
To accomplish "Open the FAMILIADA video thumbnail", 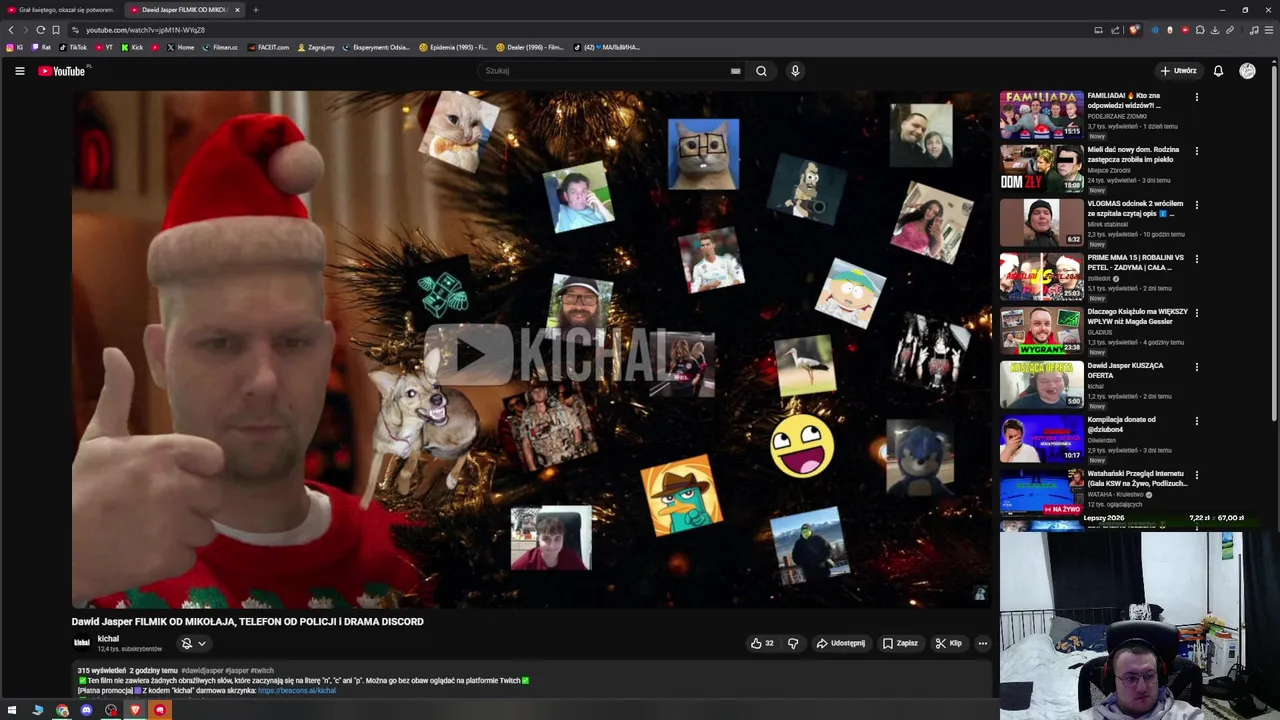I will (x=1041, y=115).
